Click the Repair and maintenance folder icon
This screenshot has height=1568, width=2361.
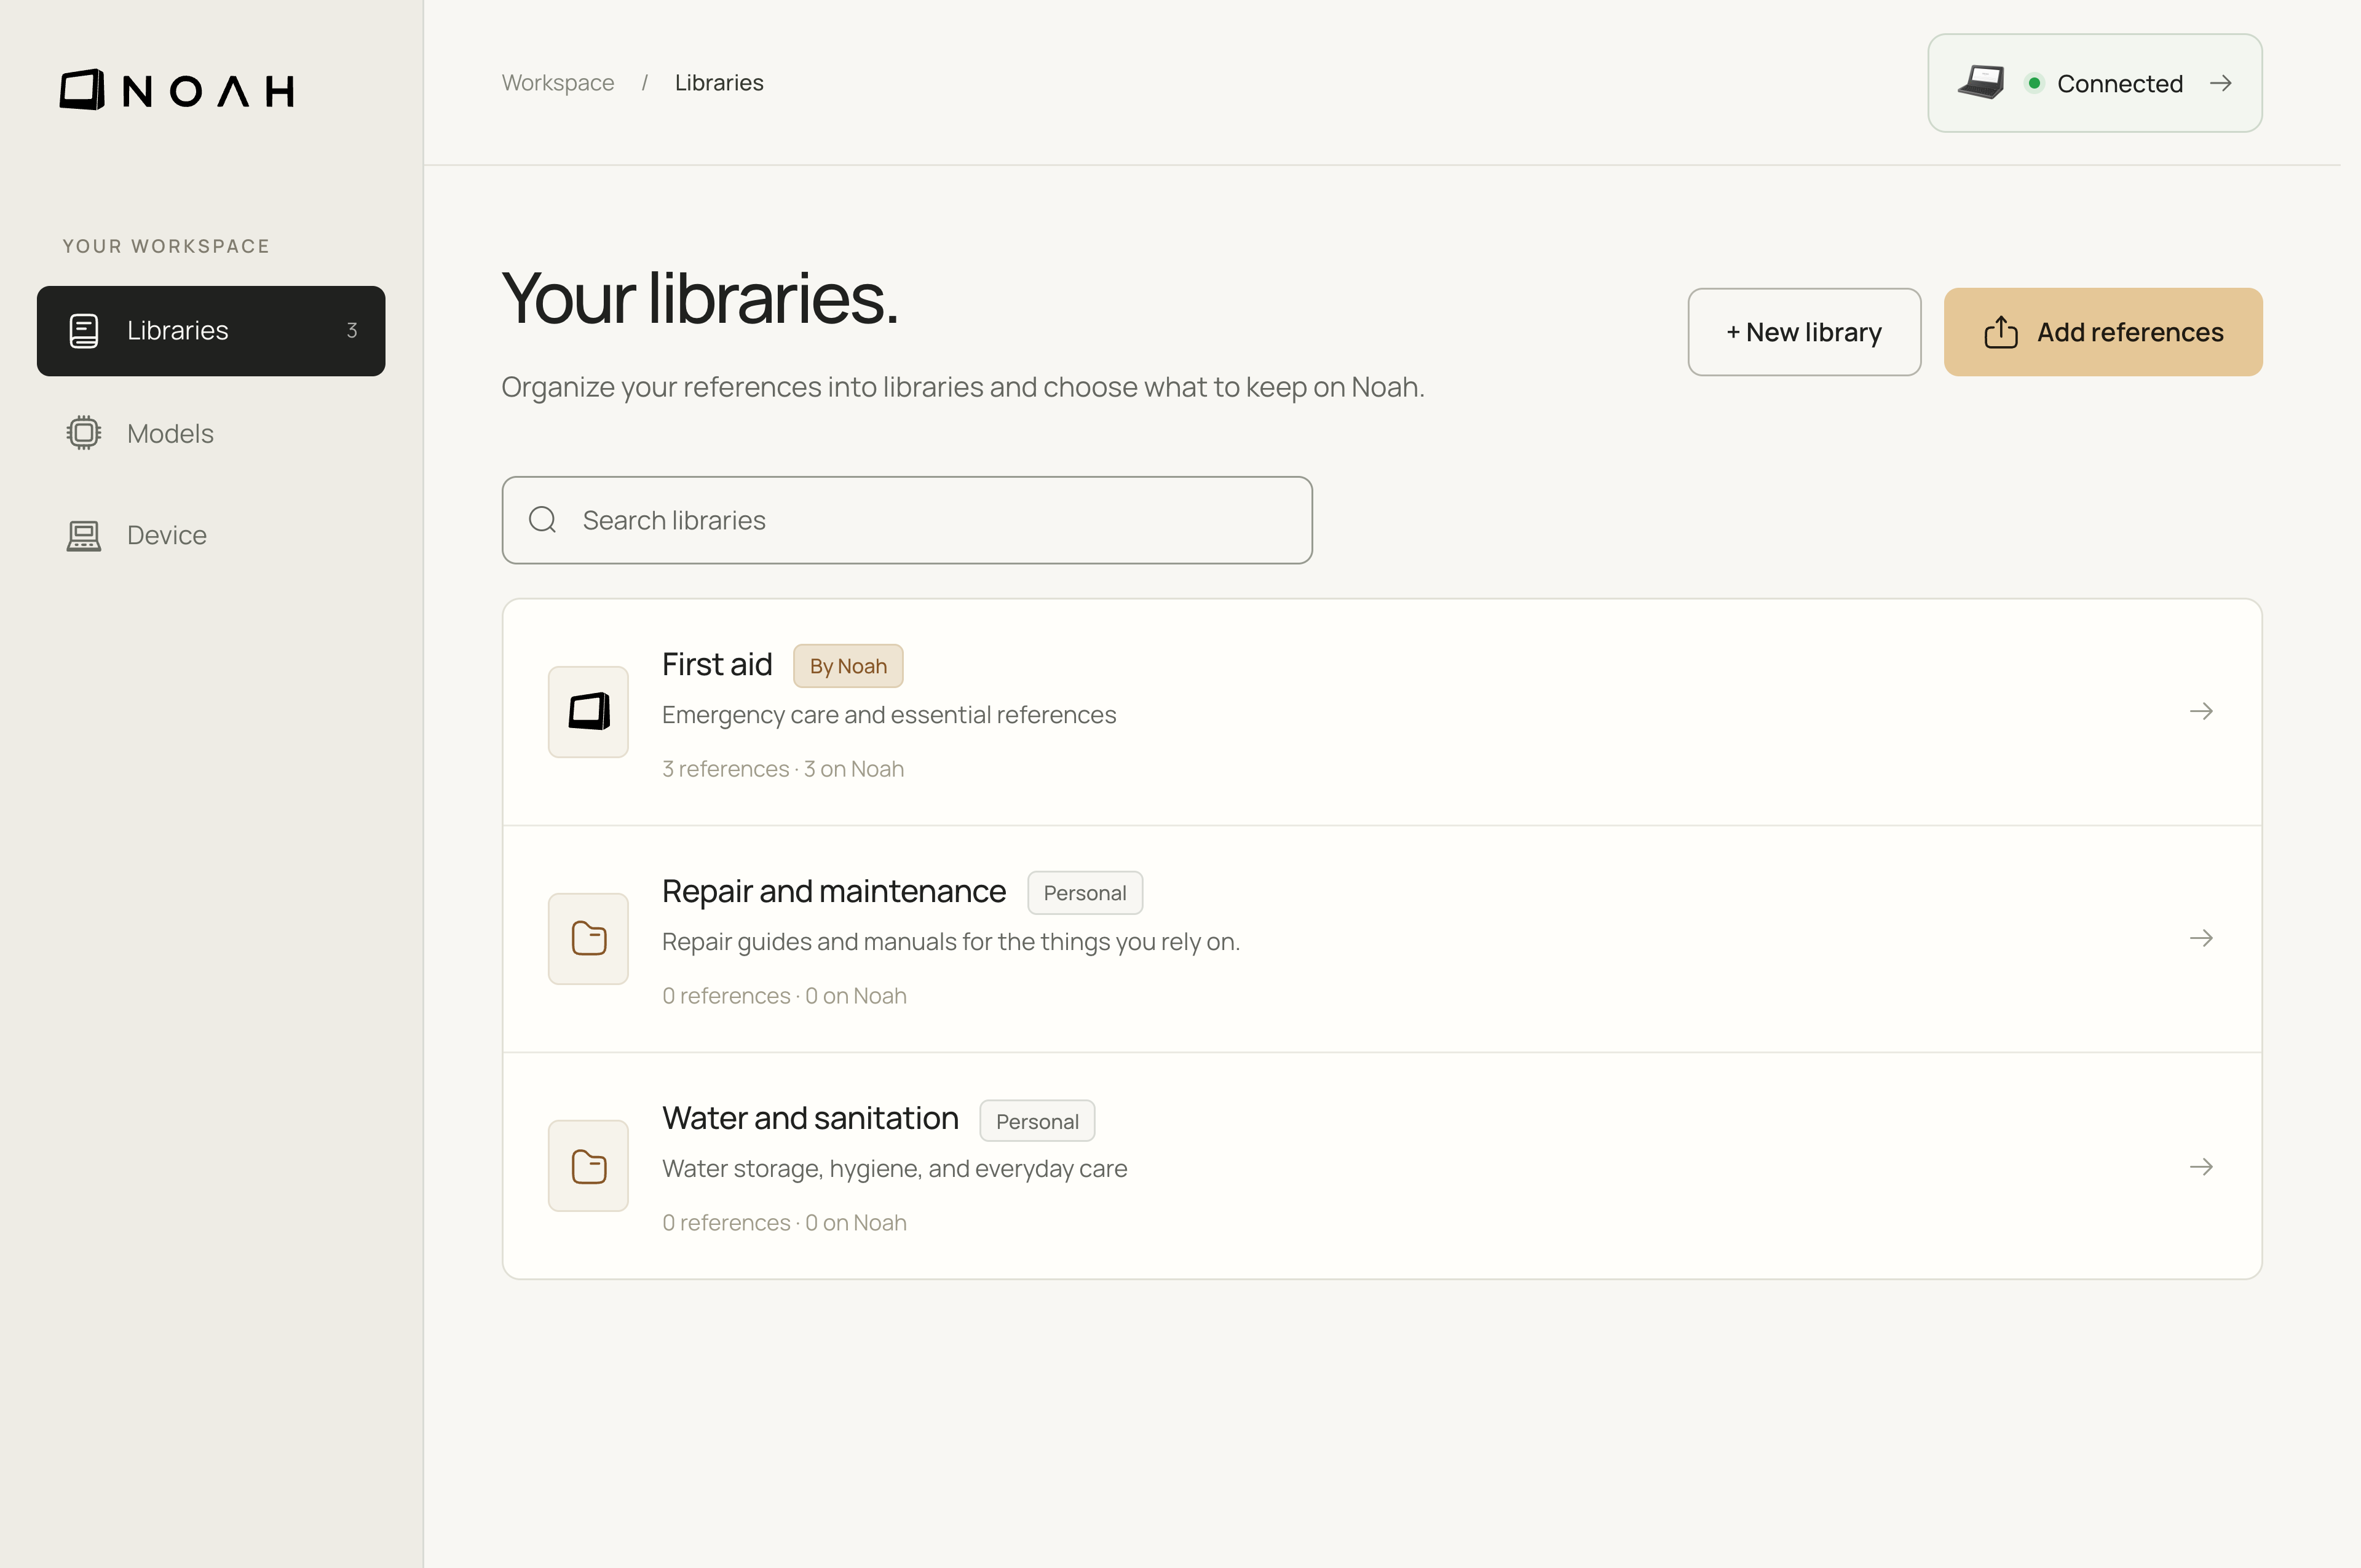tap(589, 939)
